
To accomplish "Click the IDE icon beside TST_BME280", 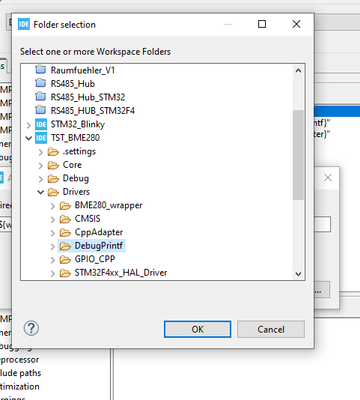I will [x=41, y=138].
